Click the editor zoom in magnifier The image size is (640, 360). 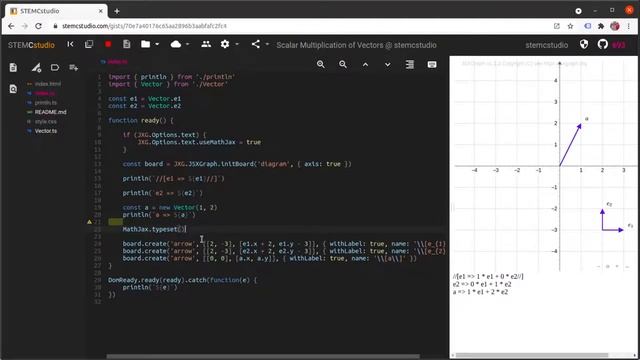point(321,64)
